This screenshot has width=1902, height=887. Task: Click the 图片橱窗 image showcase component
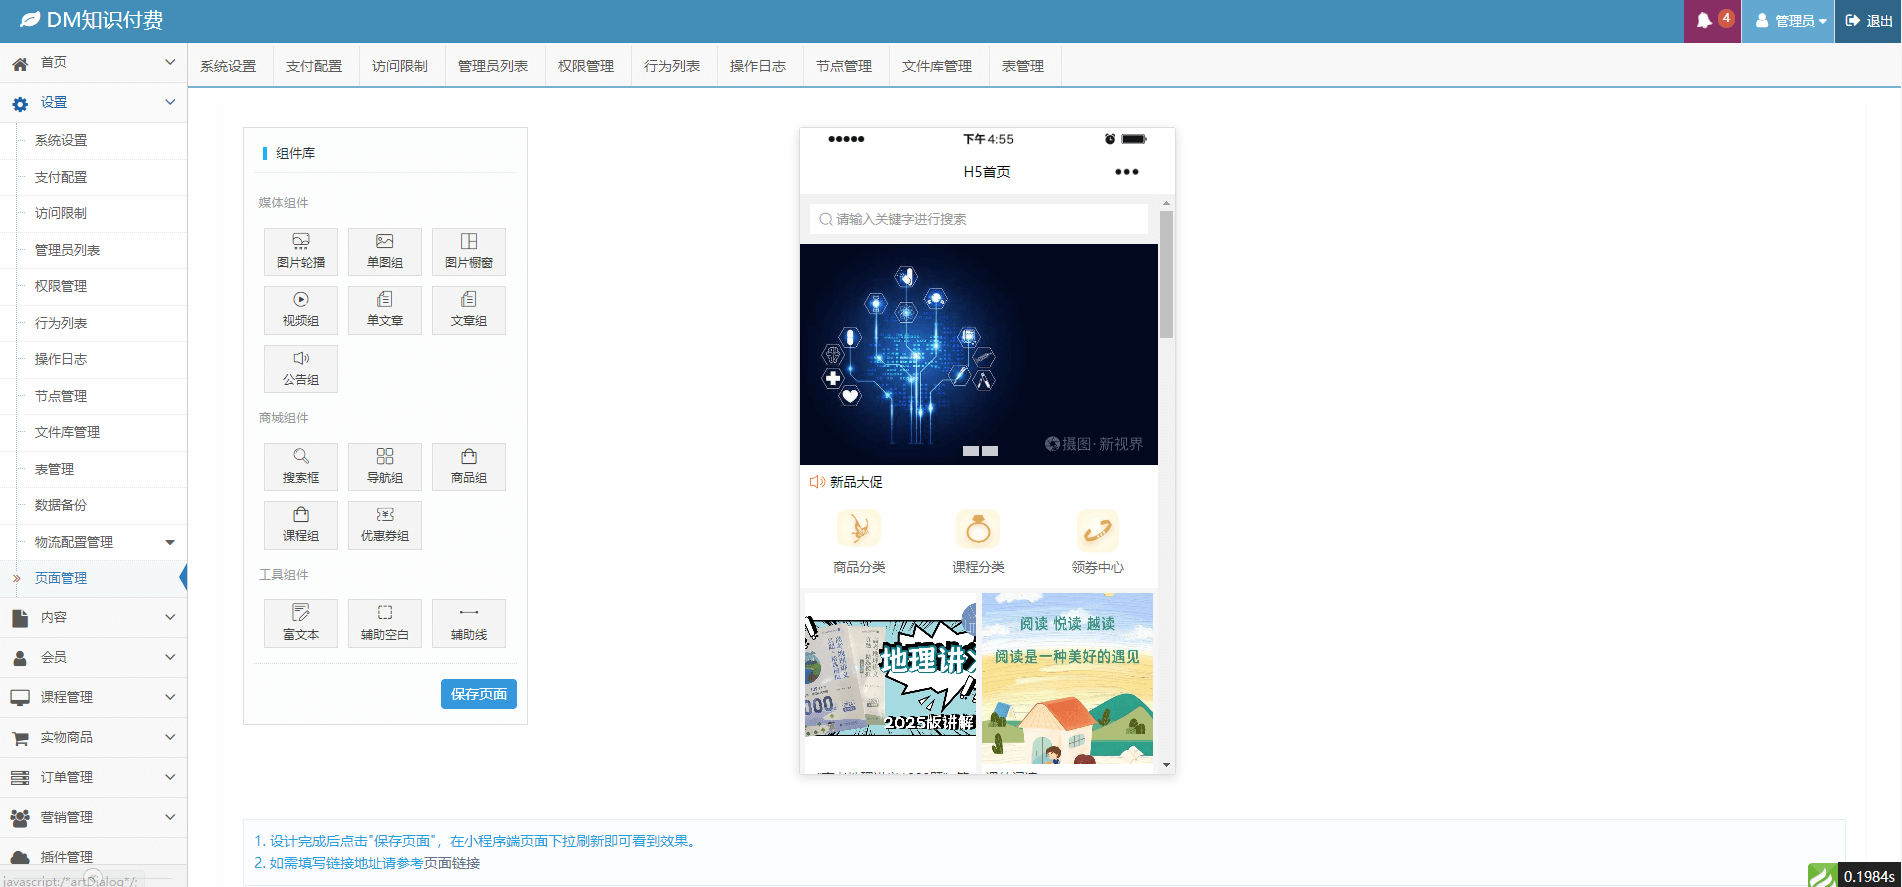(x=468, y=251)
